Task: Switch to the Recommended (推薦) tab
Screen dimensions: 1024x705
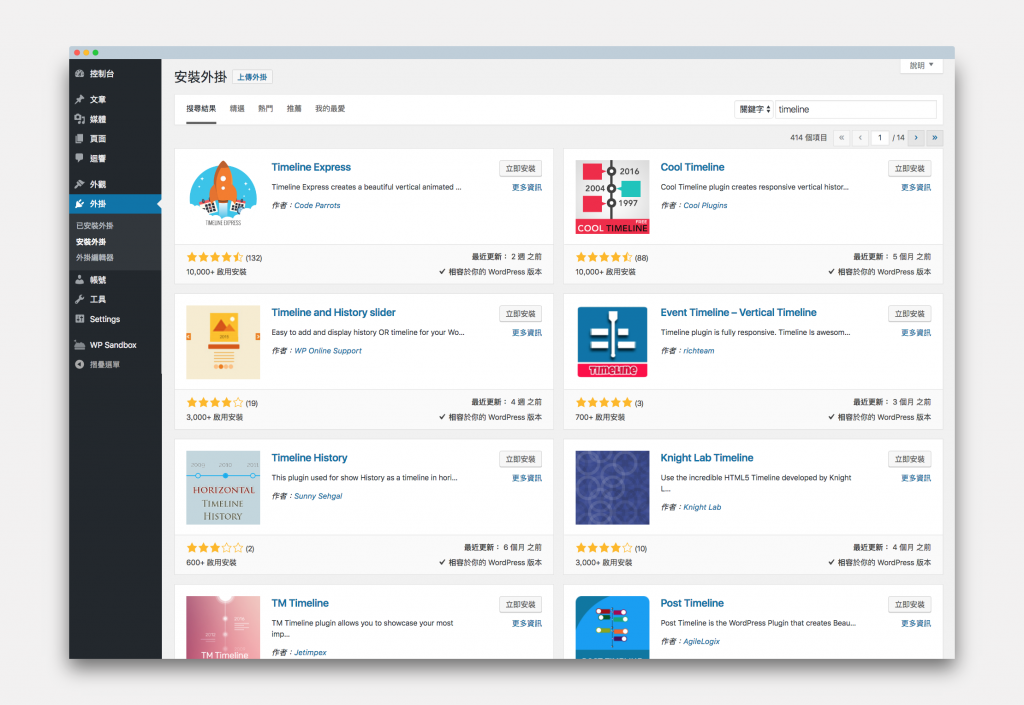Action: (294, 109)
